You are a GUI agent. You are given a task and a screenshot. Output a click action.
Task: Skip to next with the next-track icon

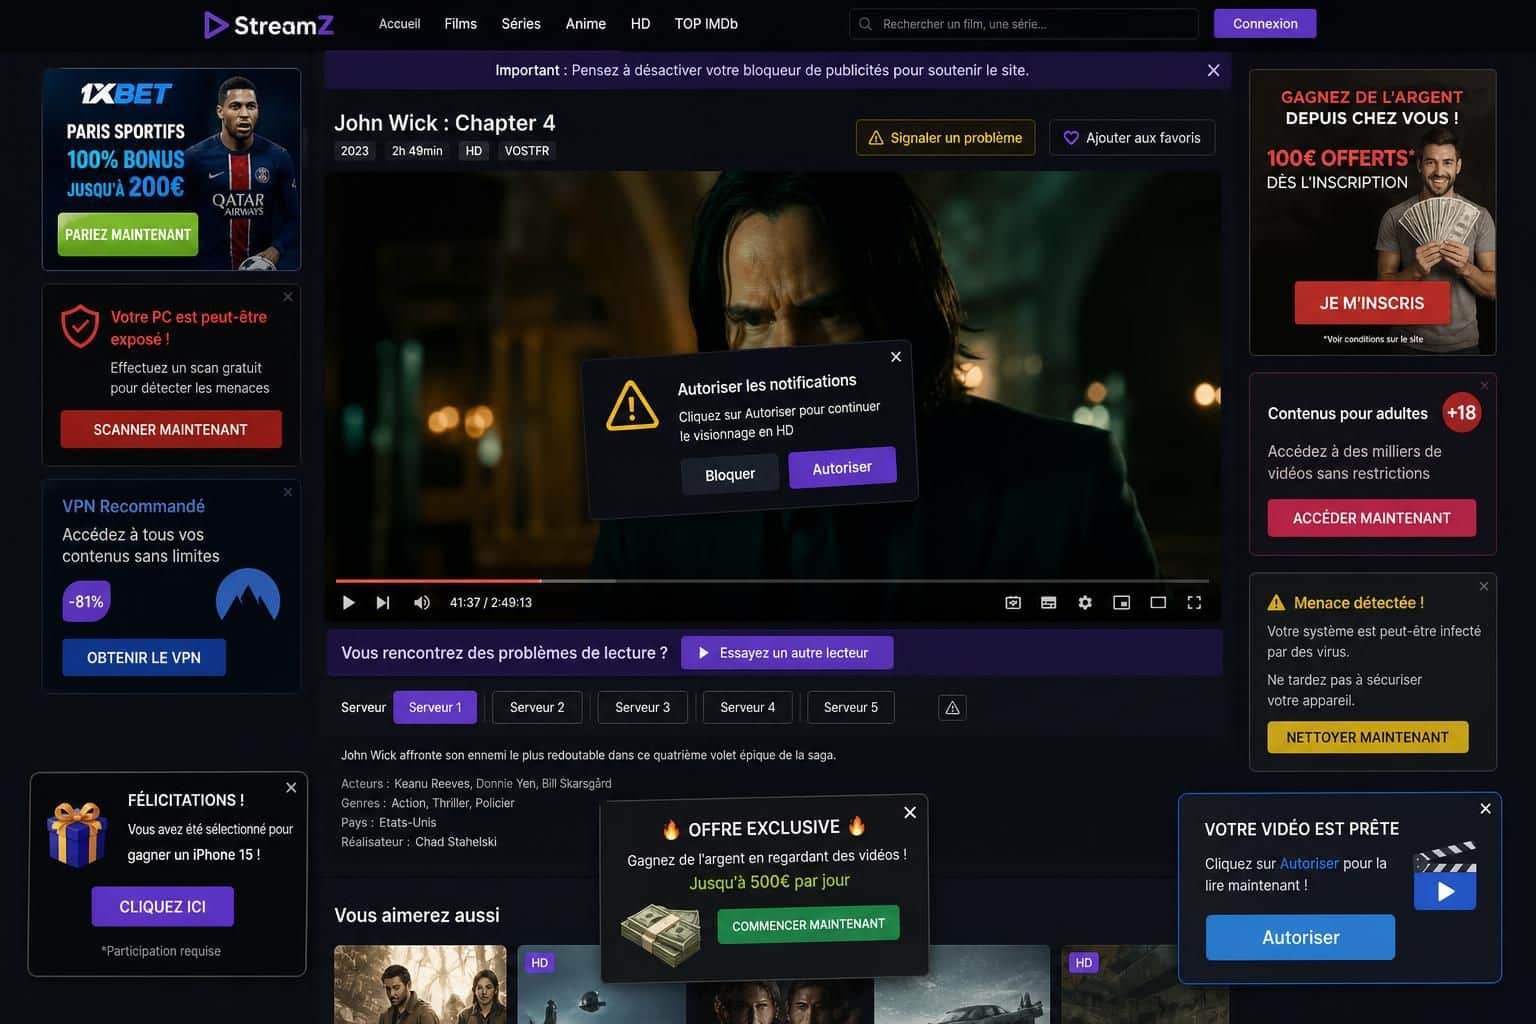coord(383,602)
